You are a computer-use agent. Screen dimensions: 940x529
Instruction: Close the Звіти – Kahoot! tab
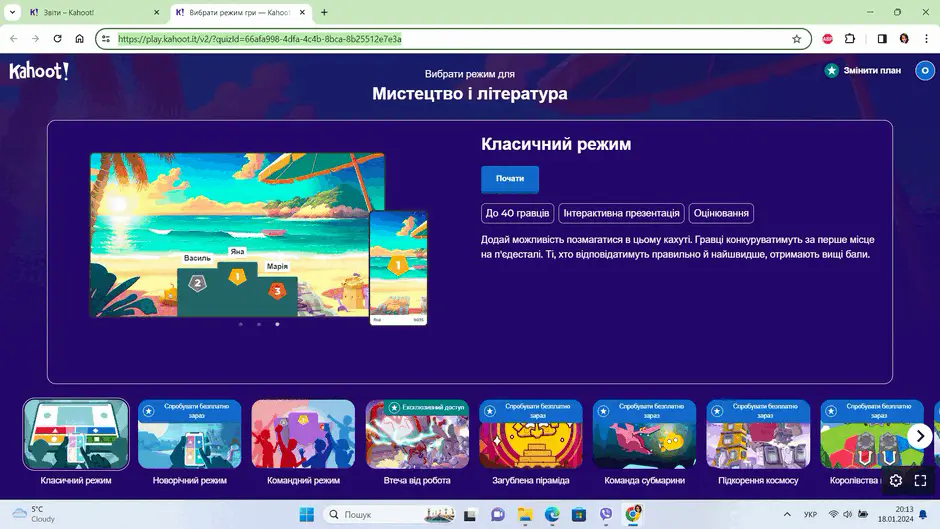pos(156,12)
